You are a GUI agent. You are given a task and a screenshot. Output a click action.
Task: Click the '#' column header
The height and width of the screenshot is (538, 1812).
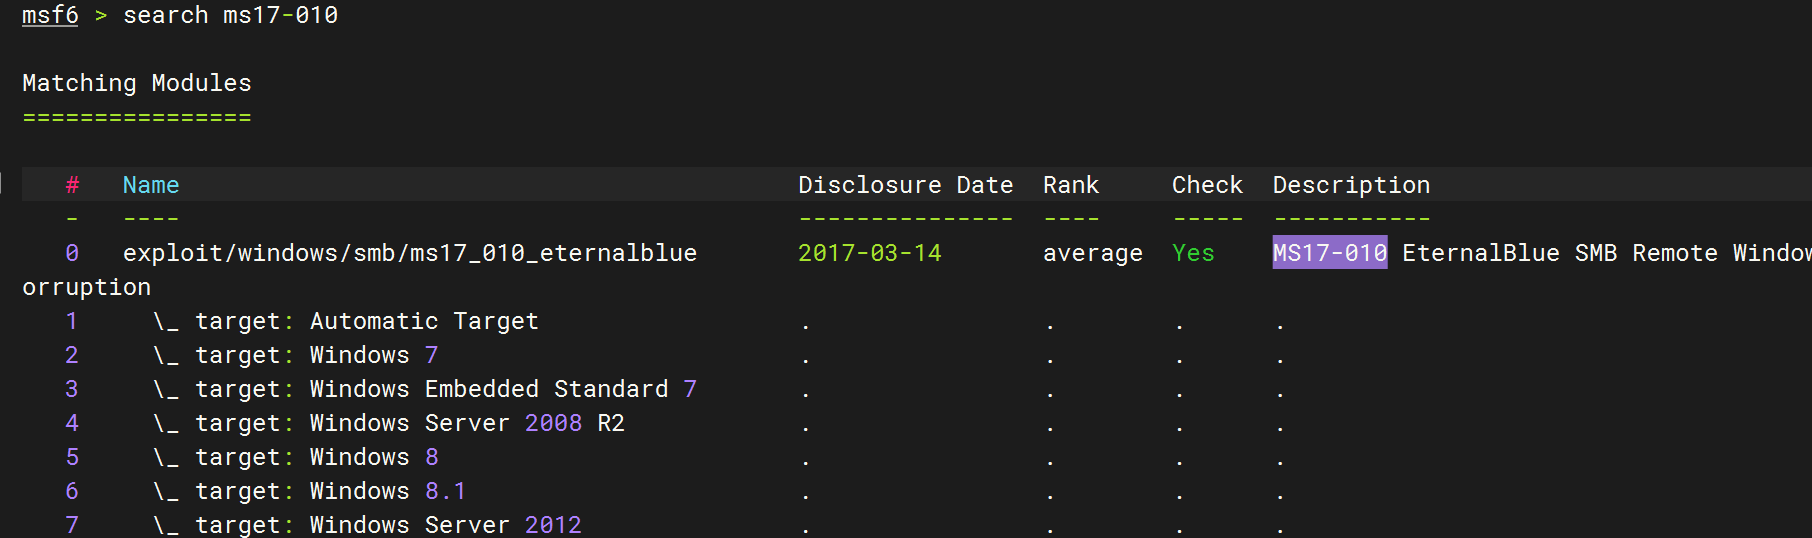[72, 185]
